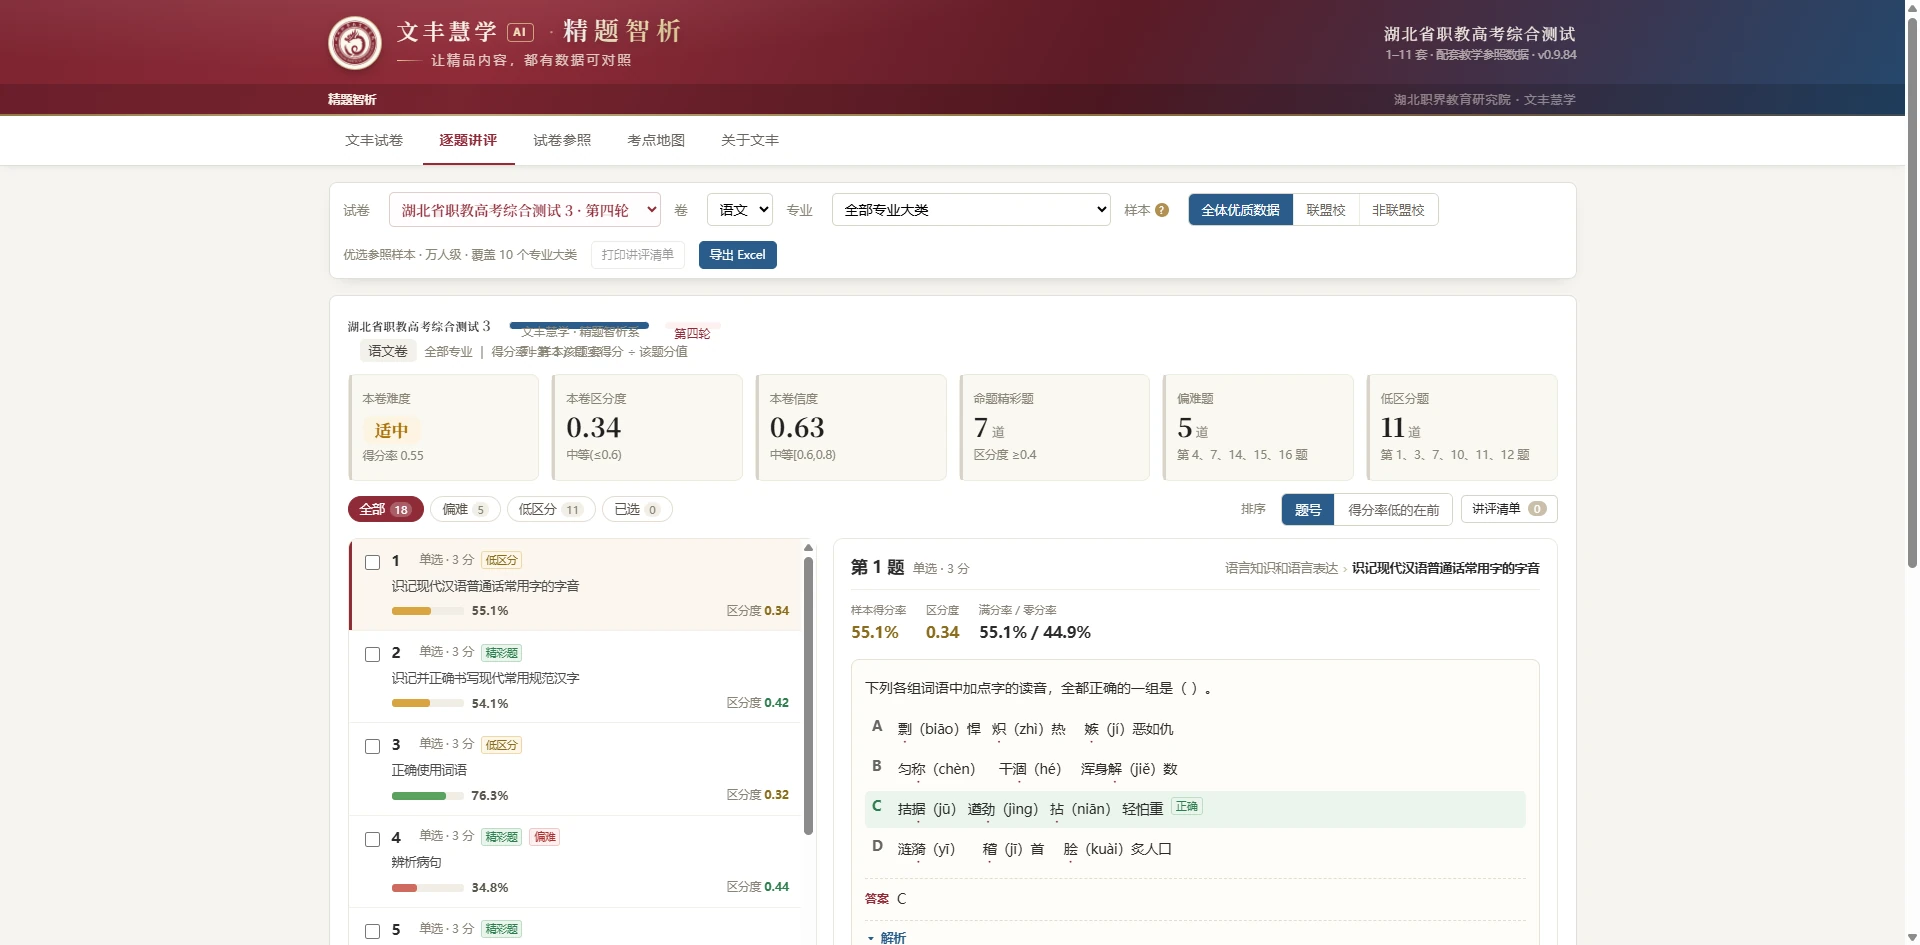
Task: Click the 文丰慧学 circular logo
Action: 355,43
